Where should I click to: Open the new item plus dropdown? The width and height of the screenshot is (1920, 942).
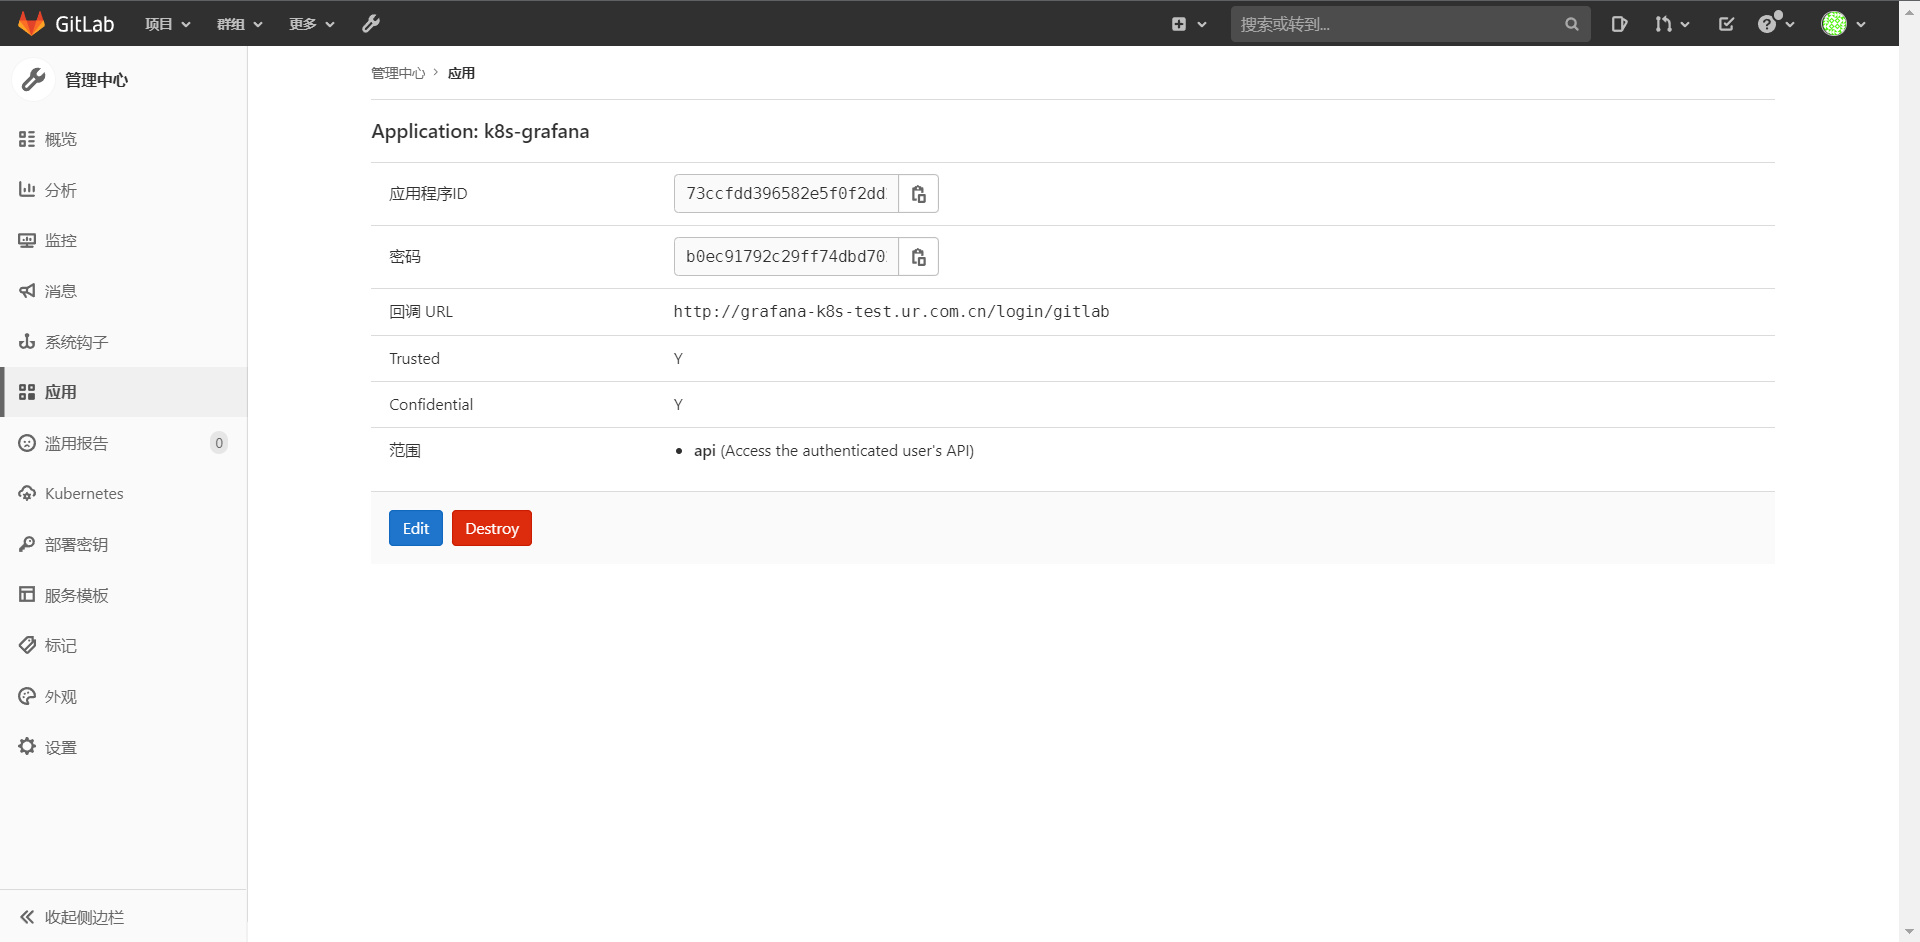click(x=1188, y=24)
